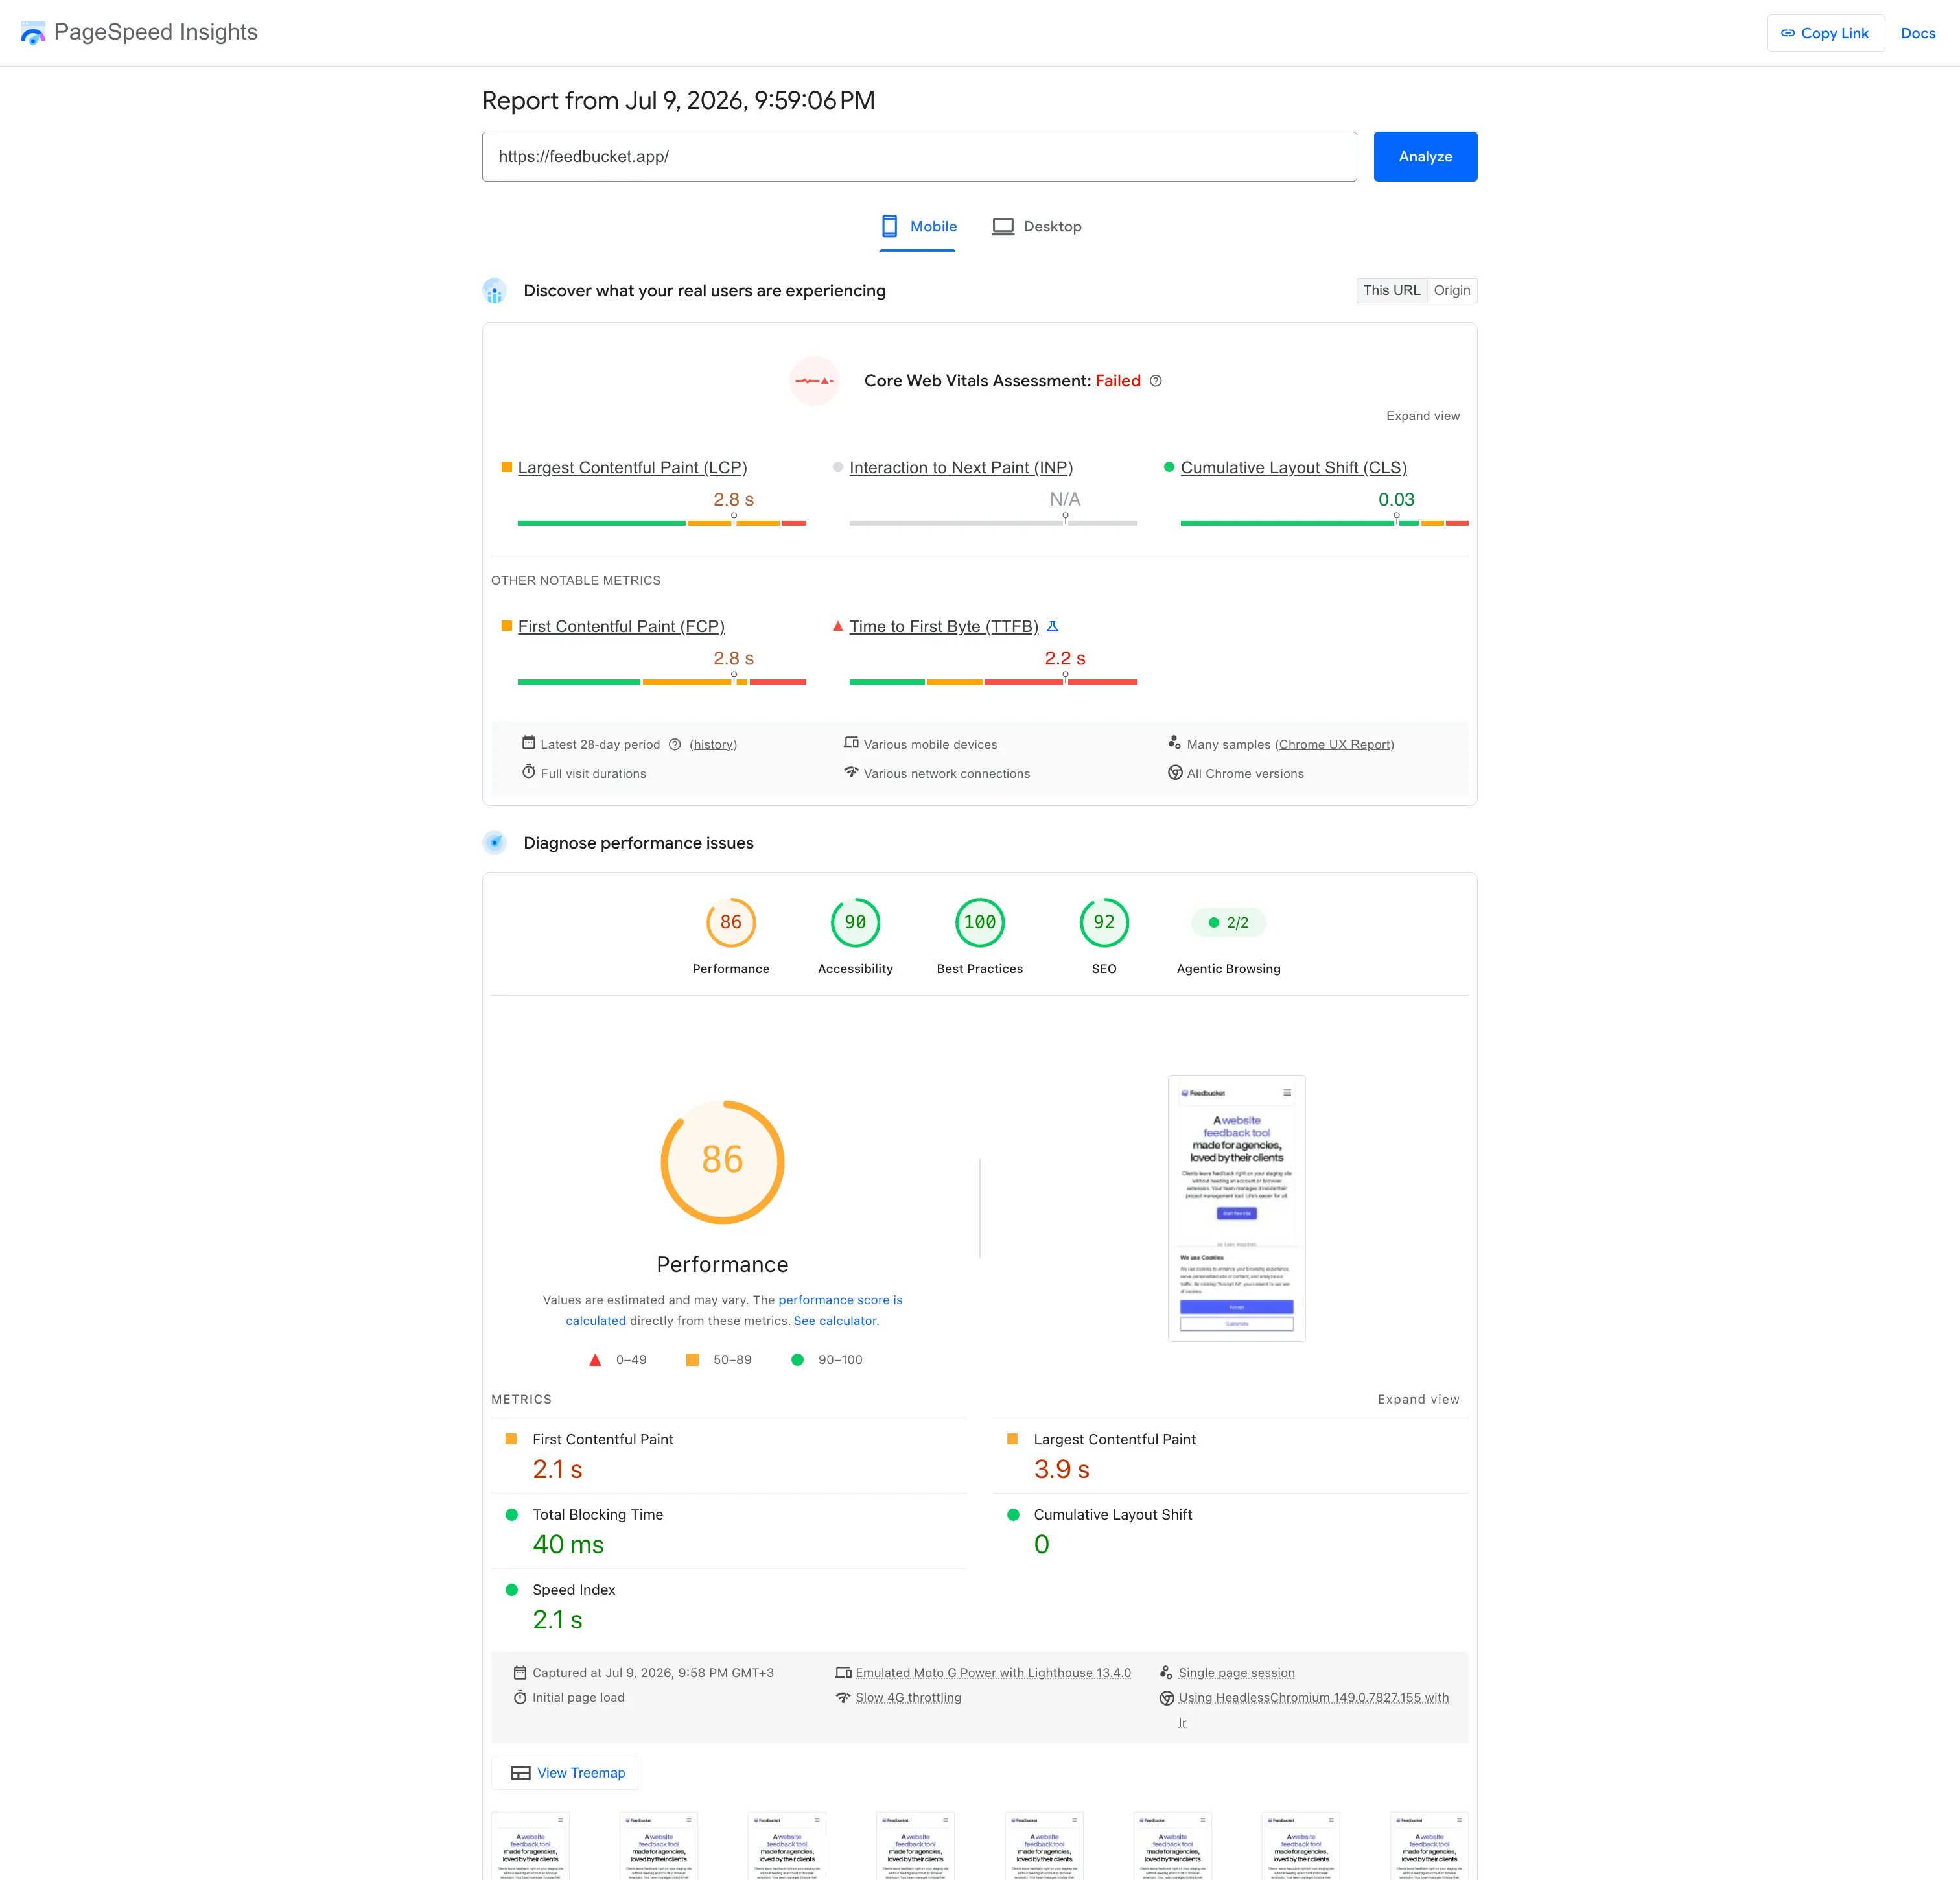Click the stopwatch icon beside Full visit durations
The height and width of the screenshot is (1880, 1960).
click(x=528, y=772)
